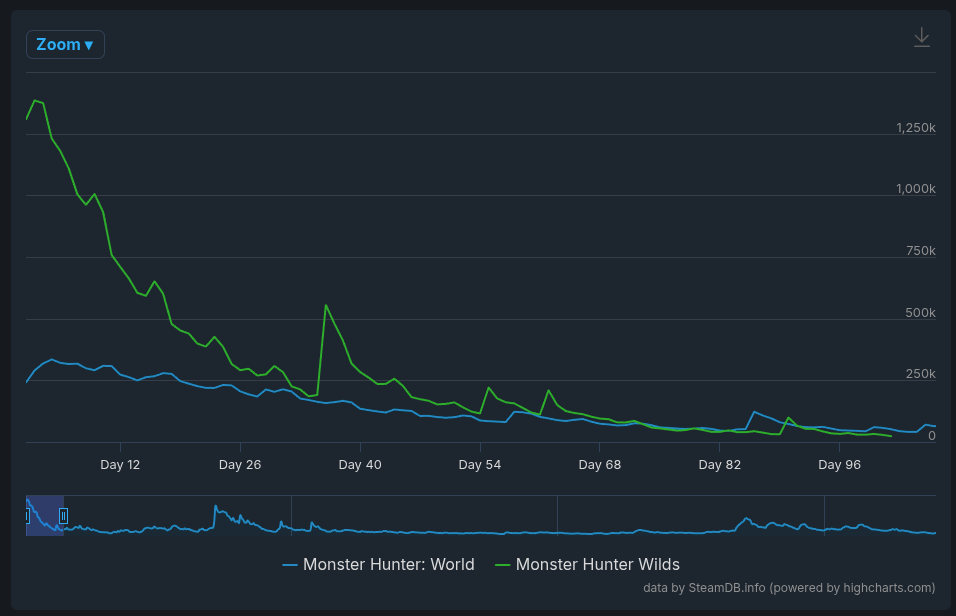Click the 1,250k y-axis label
956x616 pixels.
[916, 127]
